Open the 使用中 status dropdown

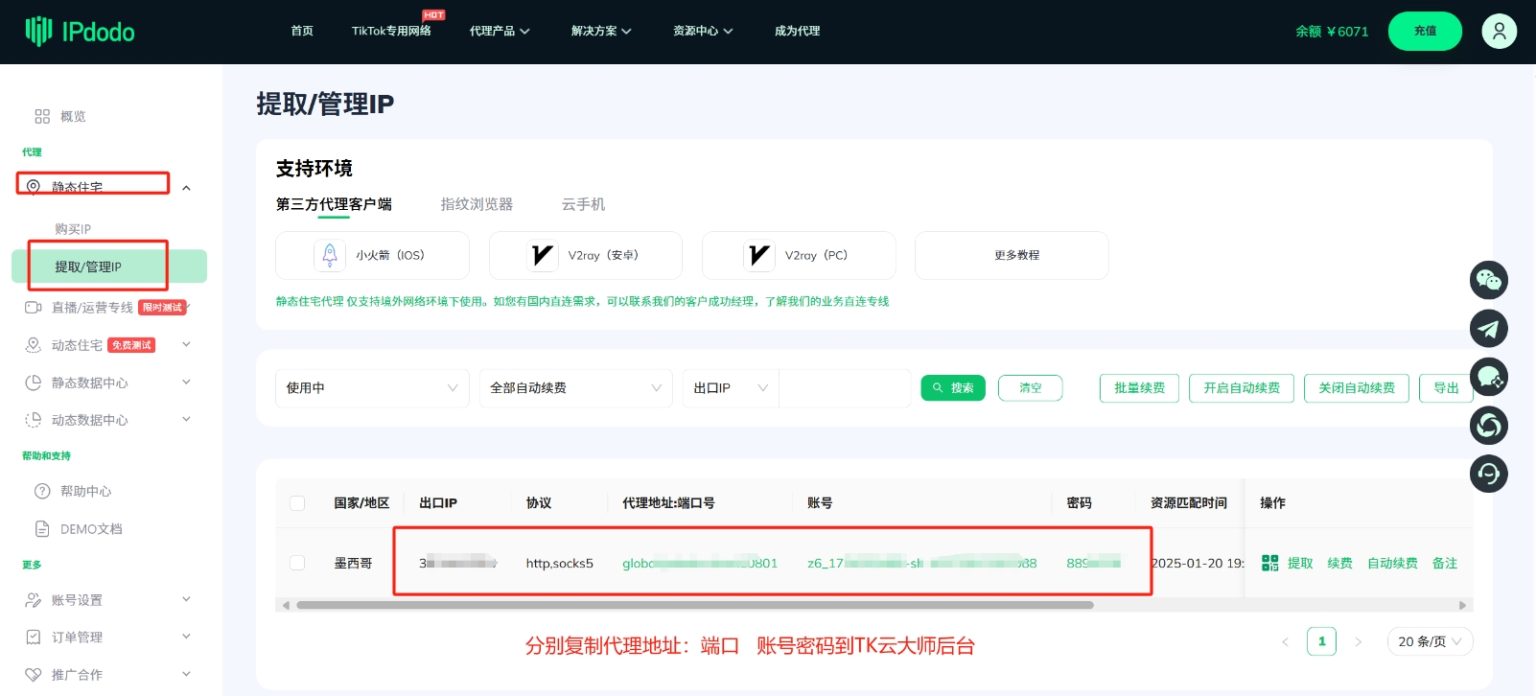click(372, 388)
